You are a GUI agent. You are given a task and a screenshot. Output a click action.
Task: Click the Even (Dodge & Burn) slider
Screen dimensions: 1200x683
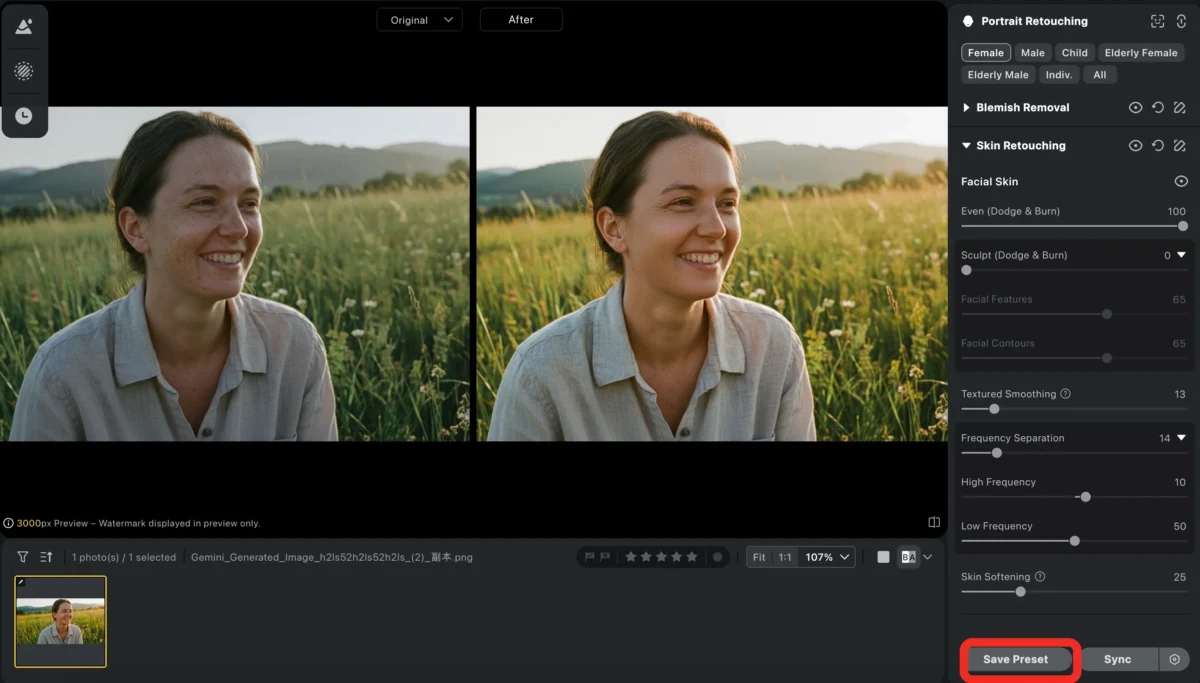1073,226
